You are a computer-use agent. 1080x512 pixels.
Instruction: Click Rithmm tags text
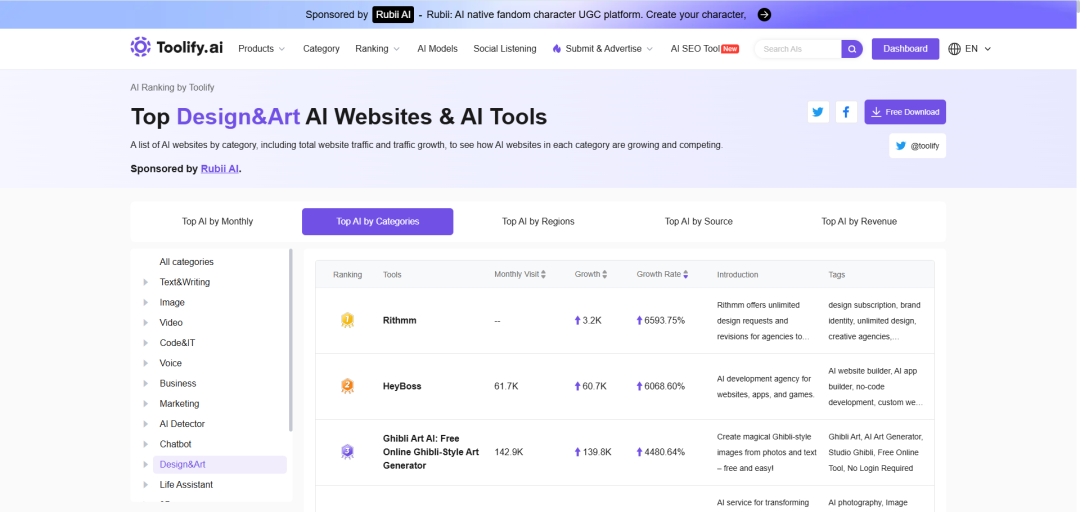pos(875,320)
